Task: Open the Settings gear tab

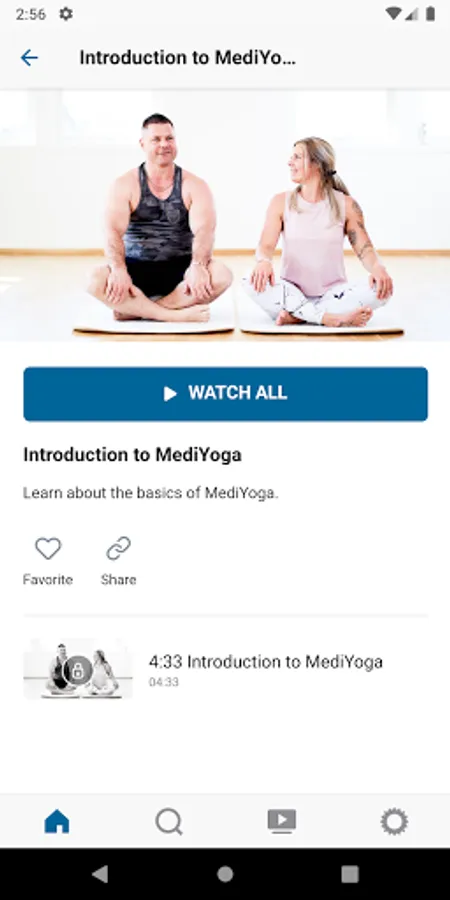Action: click(394, 821)
